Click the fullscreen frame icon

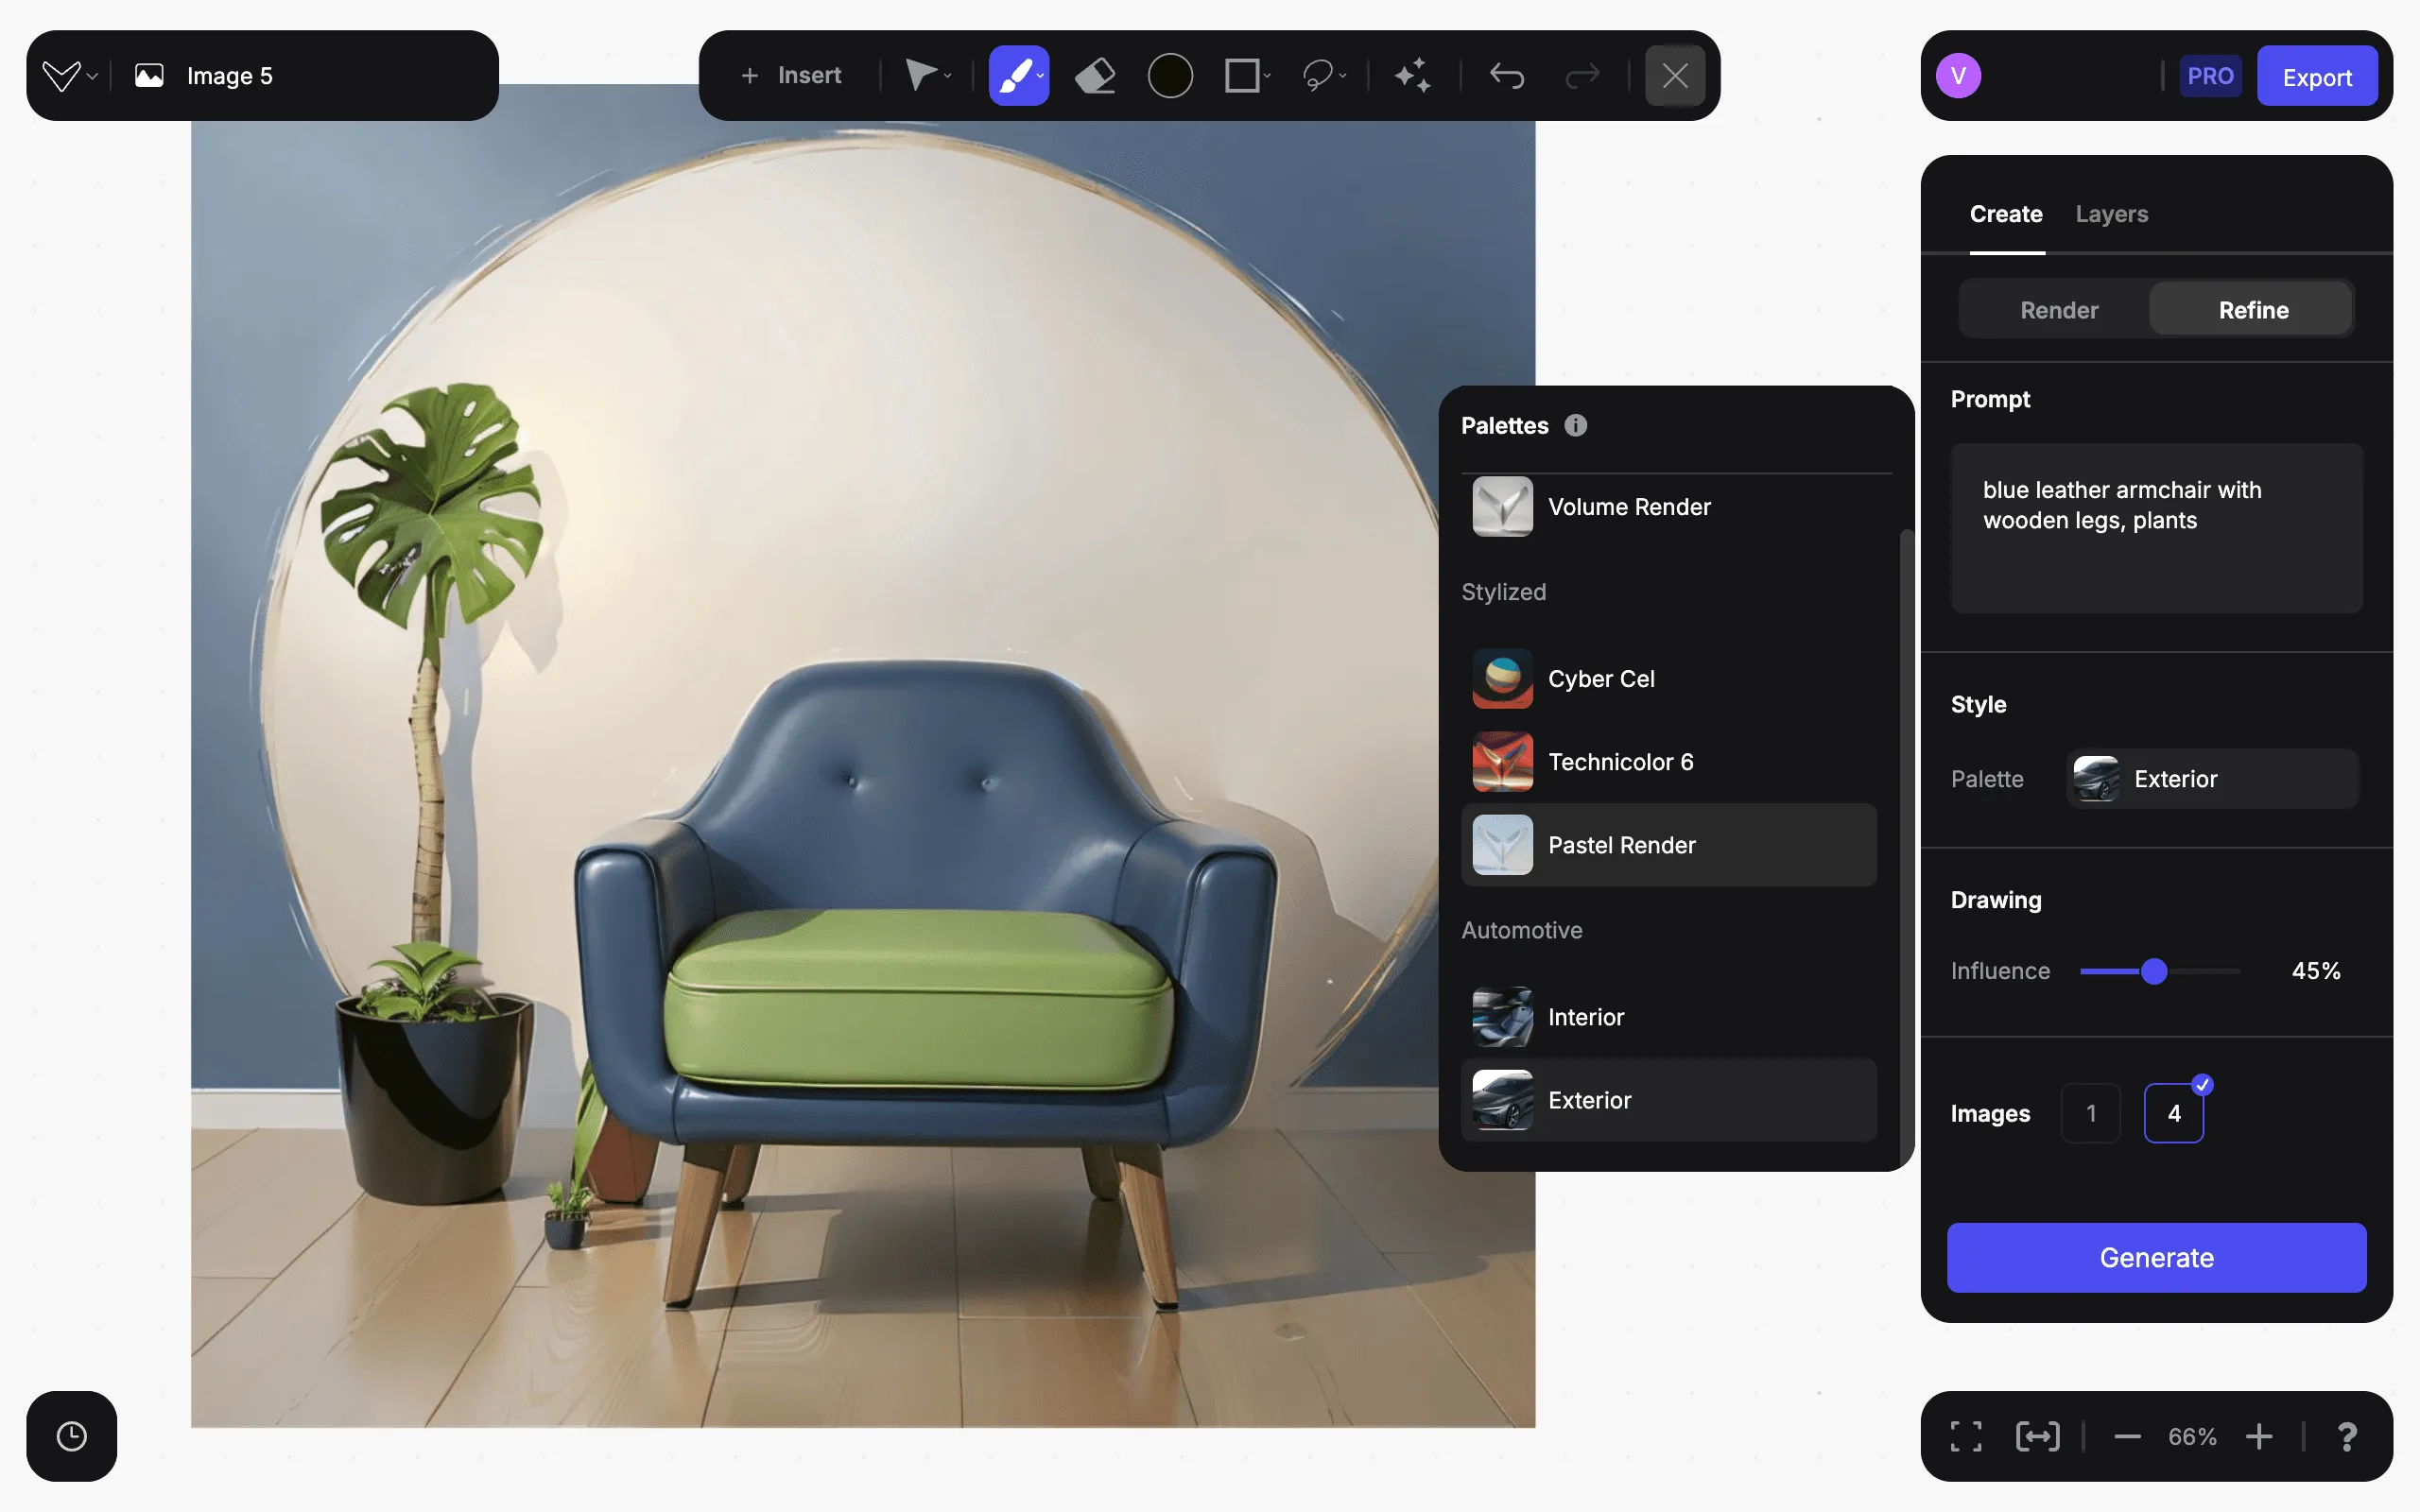1966,1436
